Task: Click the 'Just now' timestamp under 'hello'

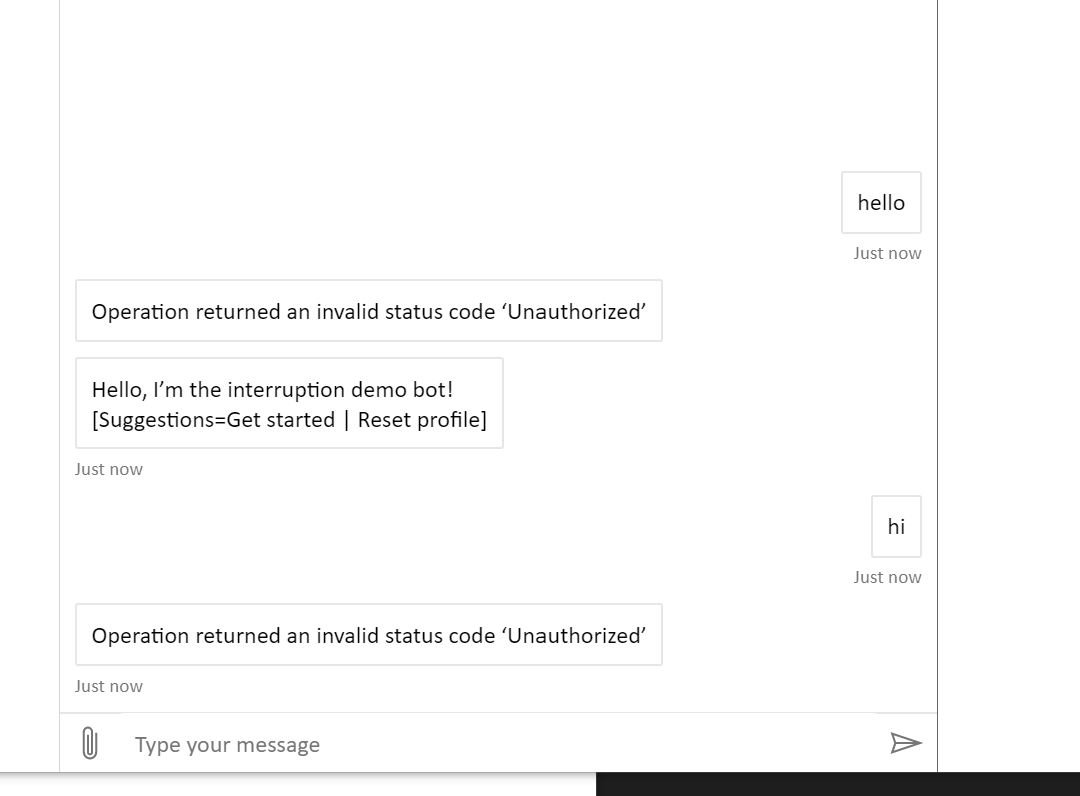Action: [x=887, y=253]
